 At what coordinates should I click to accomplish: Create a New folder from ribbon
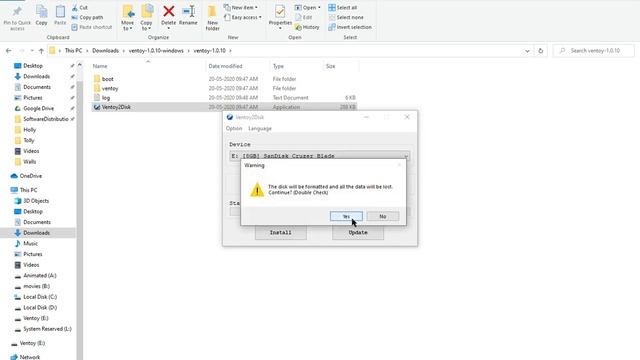(x=212, y=18)
